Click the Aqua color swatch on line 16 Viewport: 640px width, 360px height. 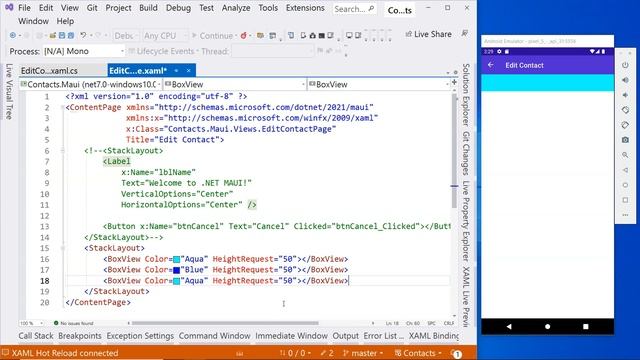point(176,260)
